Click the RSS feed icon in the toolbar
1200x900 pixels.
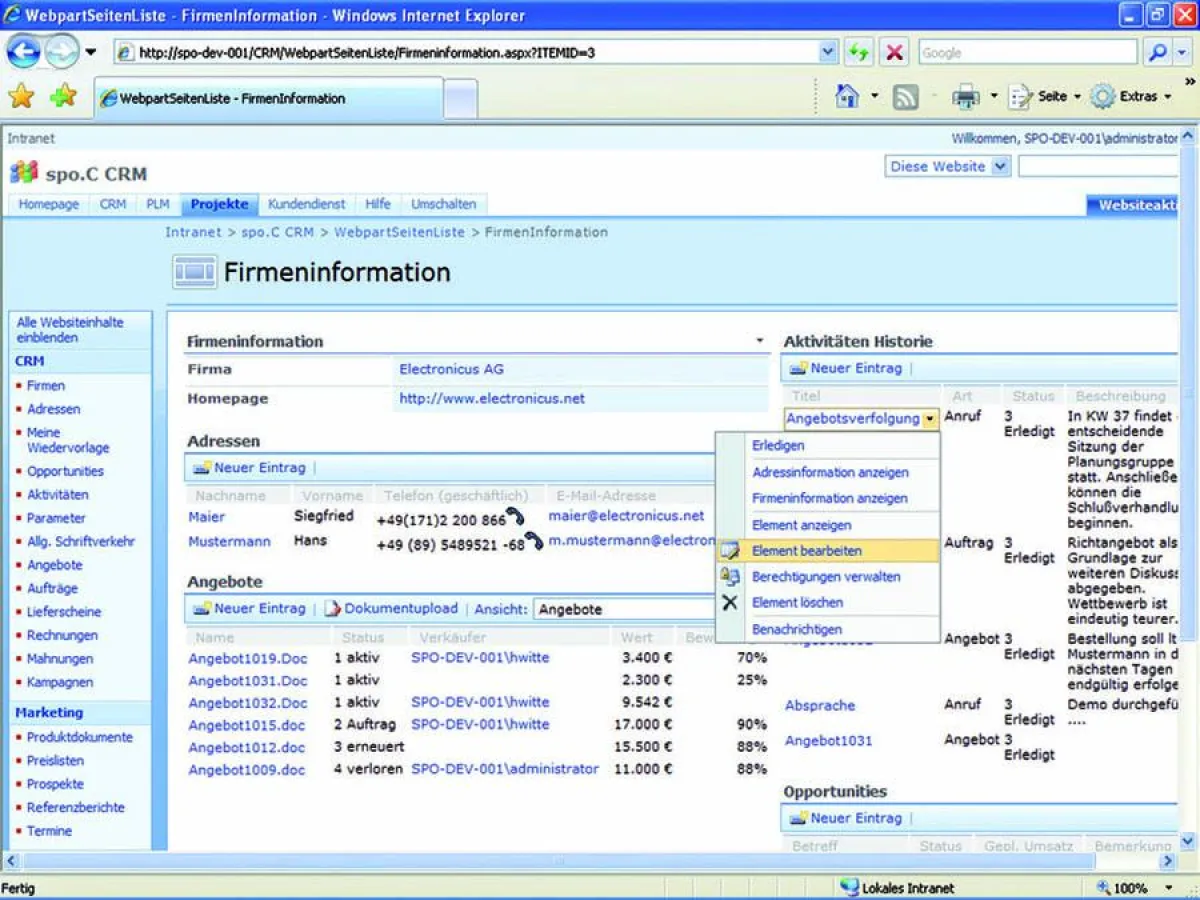click(905, 96)
